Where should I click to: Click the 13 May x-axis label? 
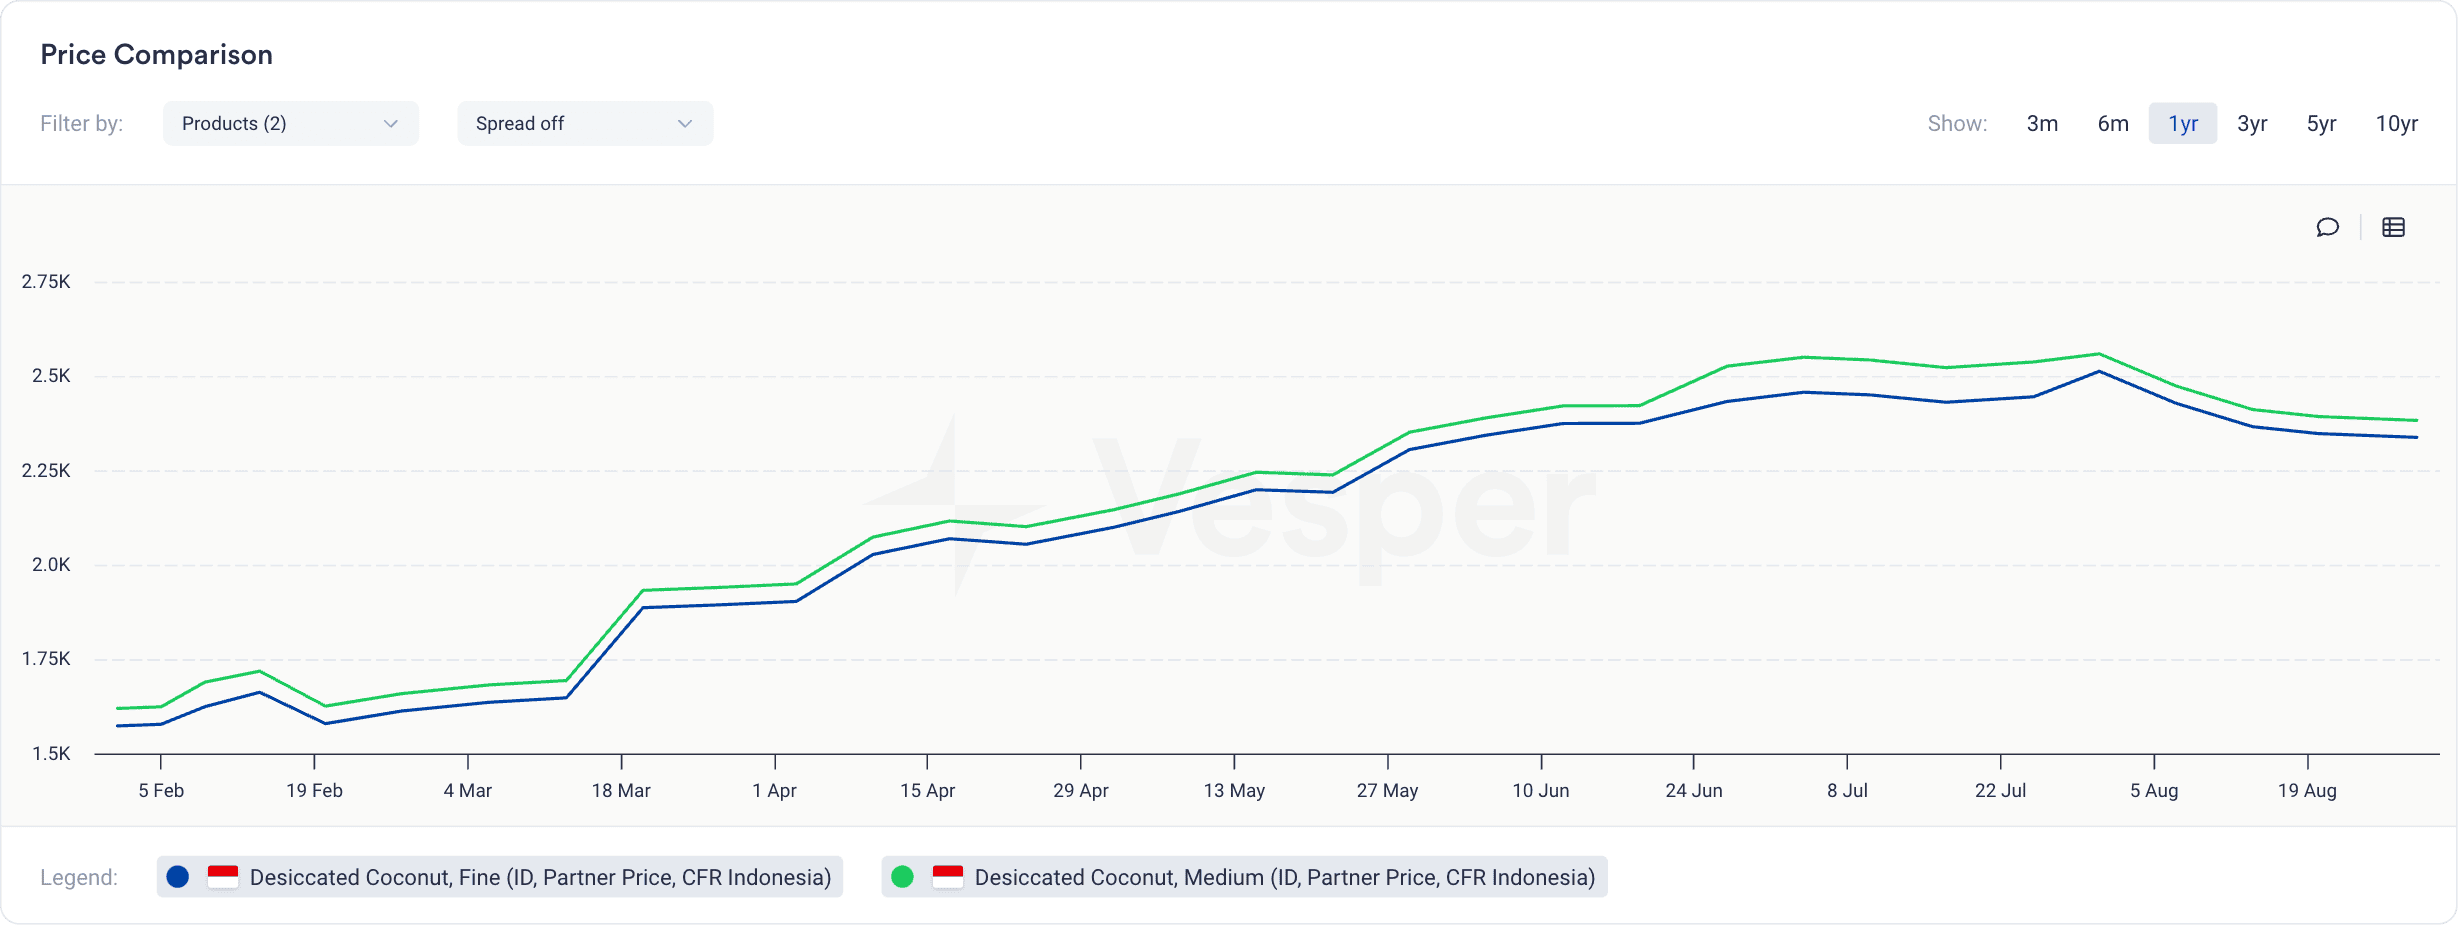1234,790
